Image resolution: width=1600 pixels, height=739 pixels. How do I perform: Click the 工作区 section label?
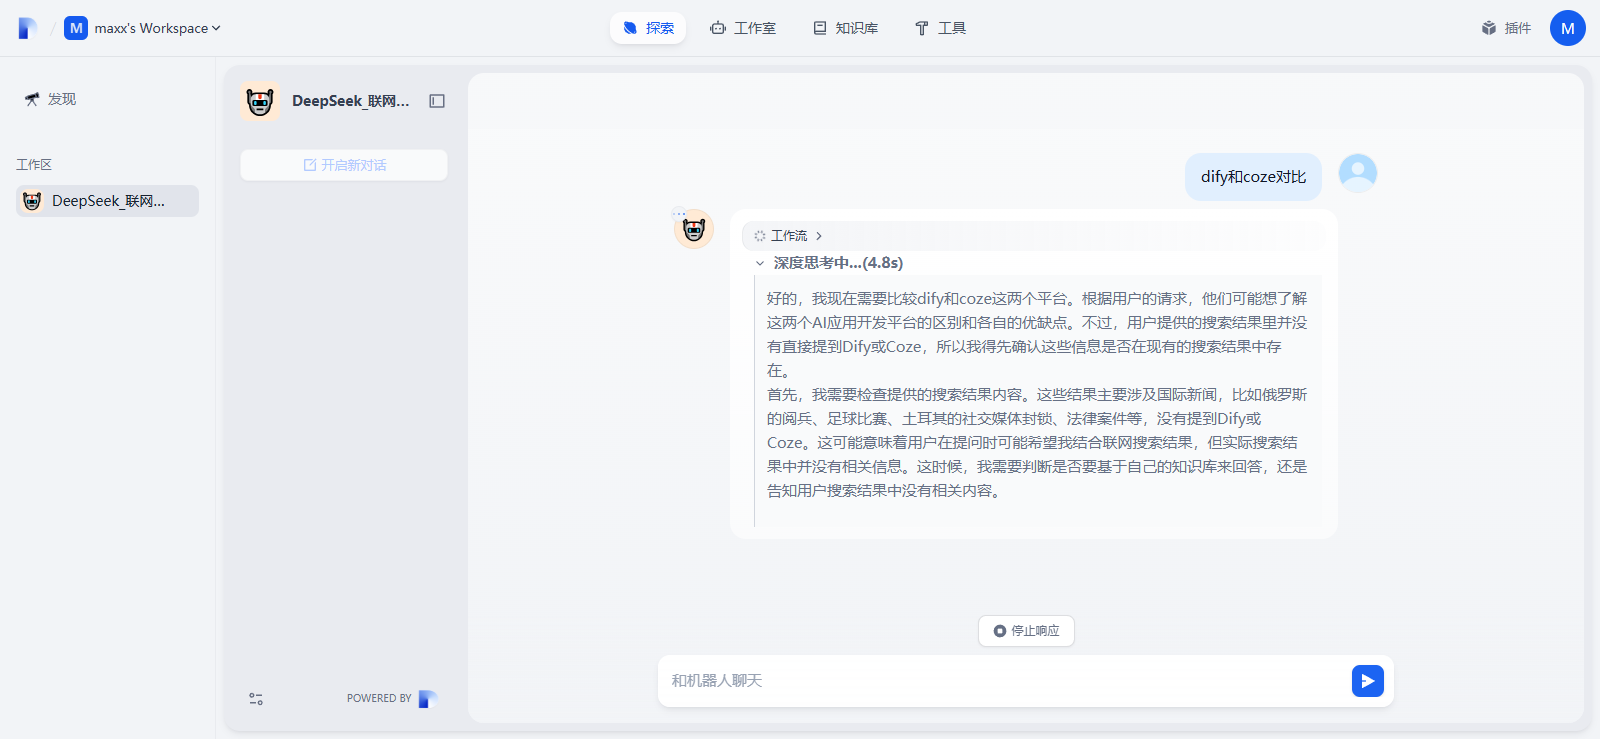34,165
